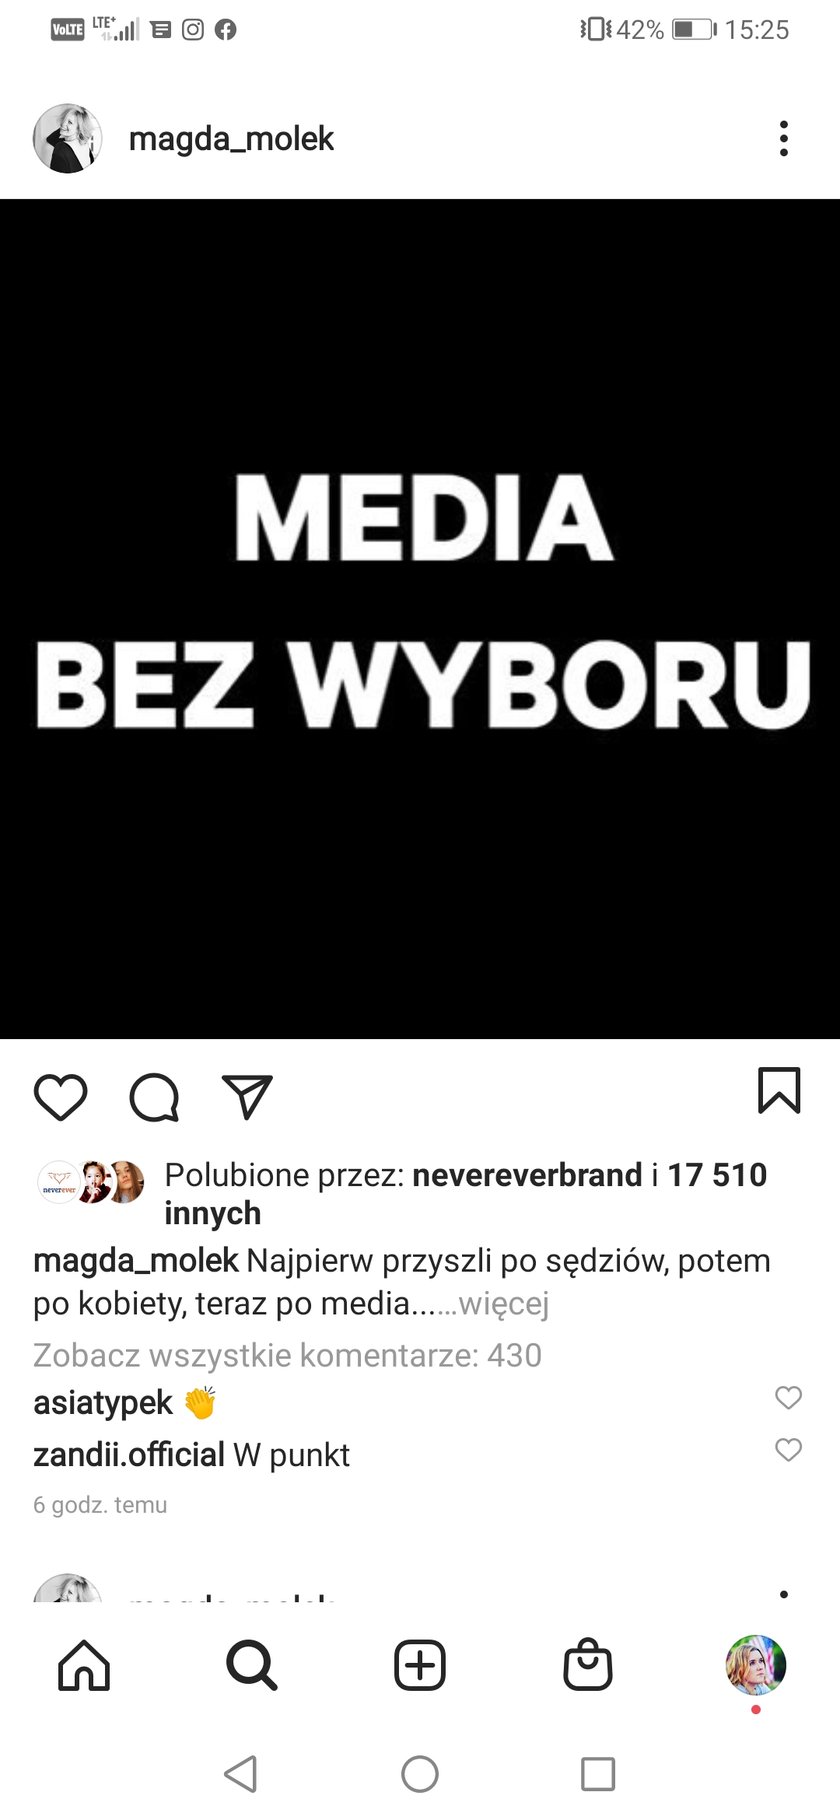Open own profile avatar tab

coord(756,1665)
